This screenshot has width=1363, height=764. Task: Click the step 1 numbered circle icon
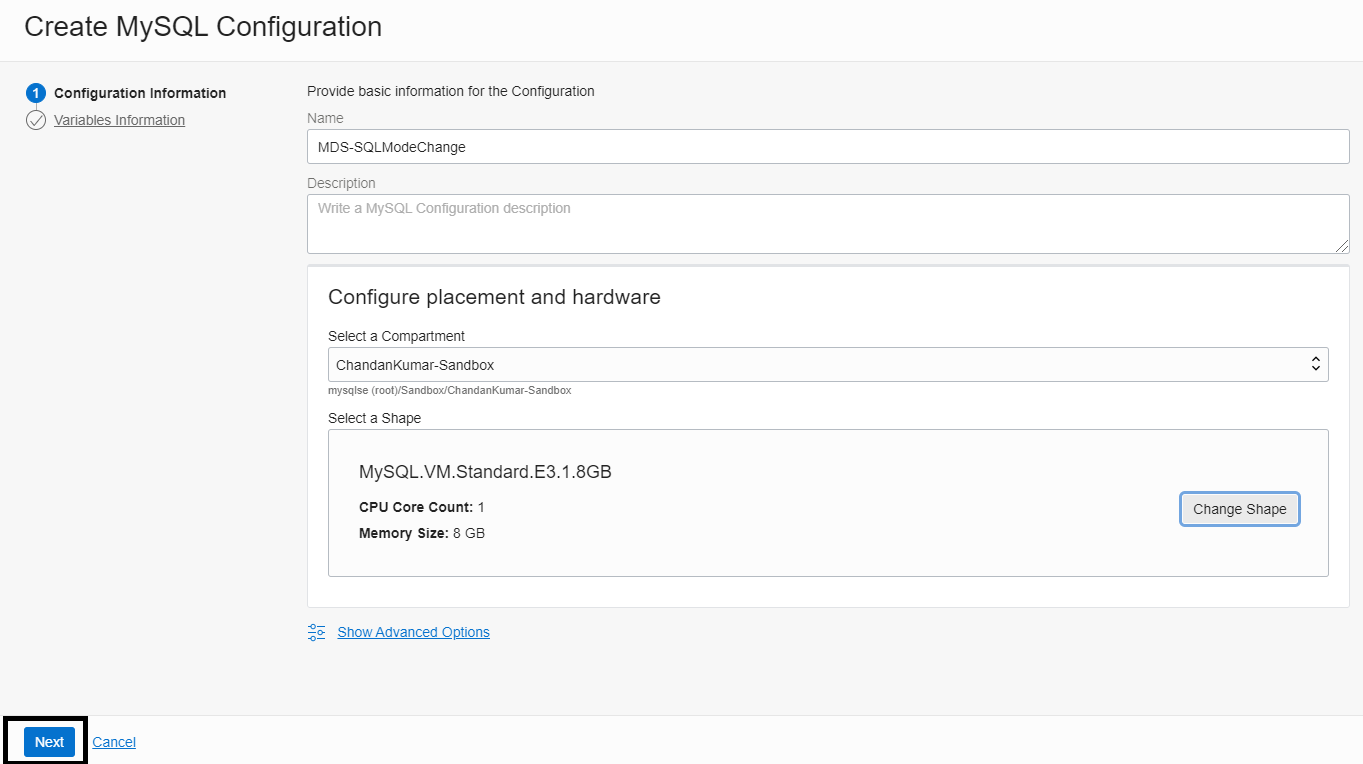(36, 93)
